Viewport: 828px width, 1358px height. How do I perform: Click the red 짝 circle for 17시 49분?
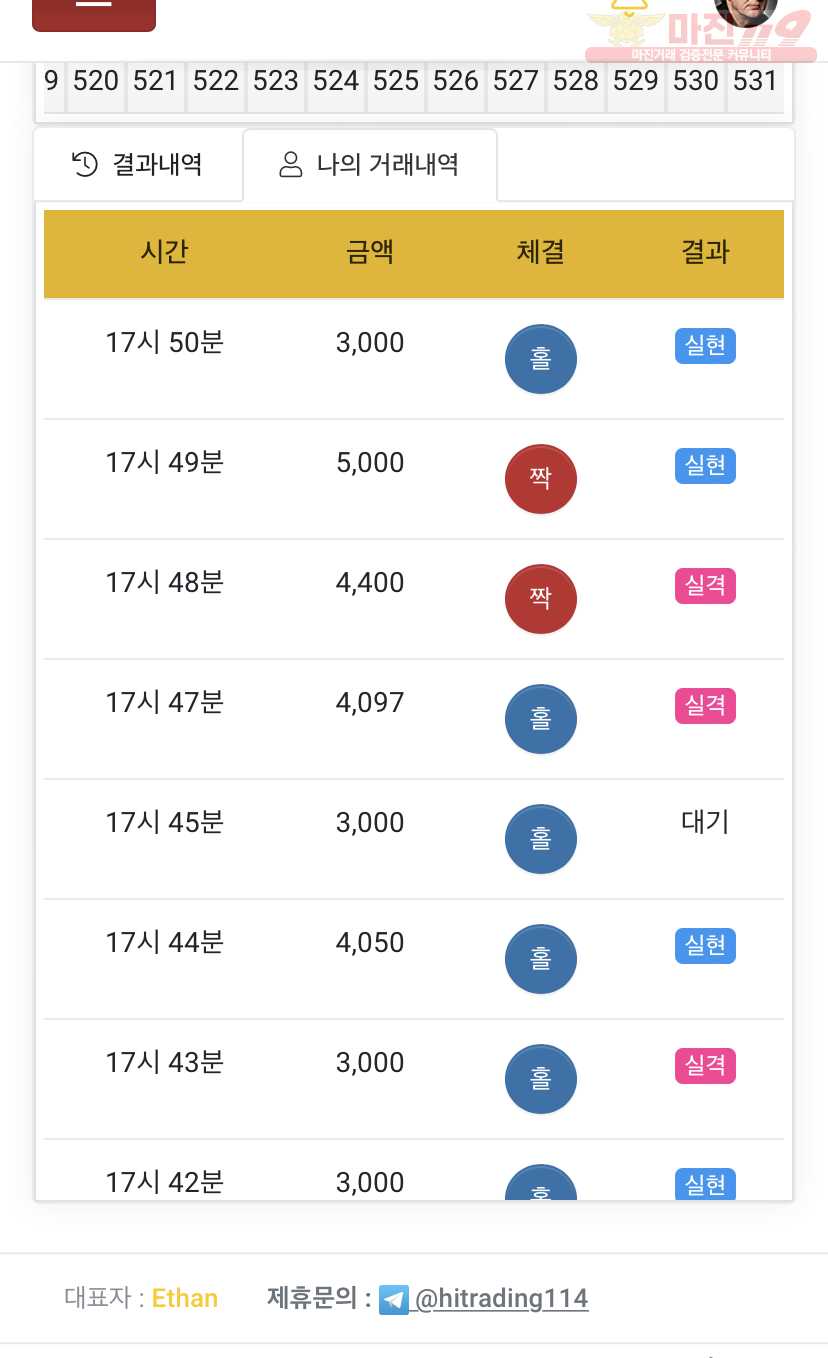coord(541,479)
